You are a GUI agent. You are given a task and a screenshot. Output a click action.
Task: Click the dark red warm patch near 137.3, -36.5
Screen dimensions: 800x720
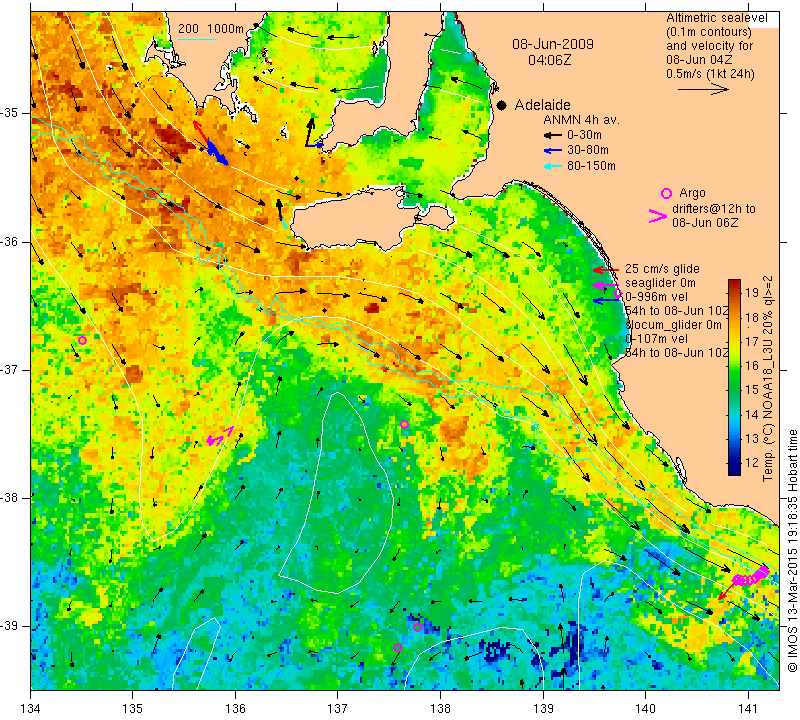point(372,308)
